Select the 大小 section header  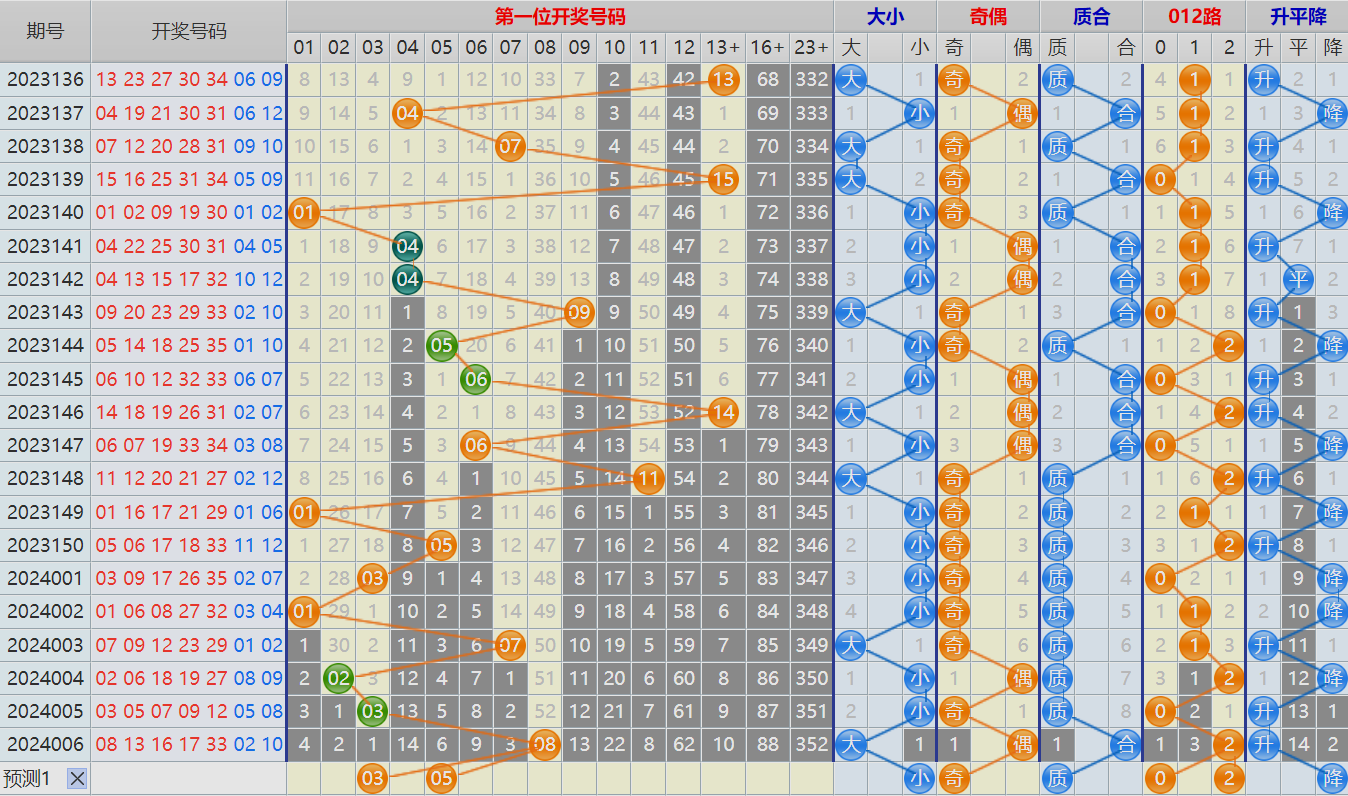885,16
